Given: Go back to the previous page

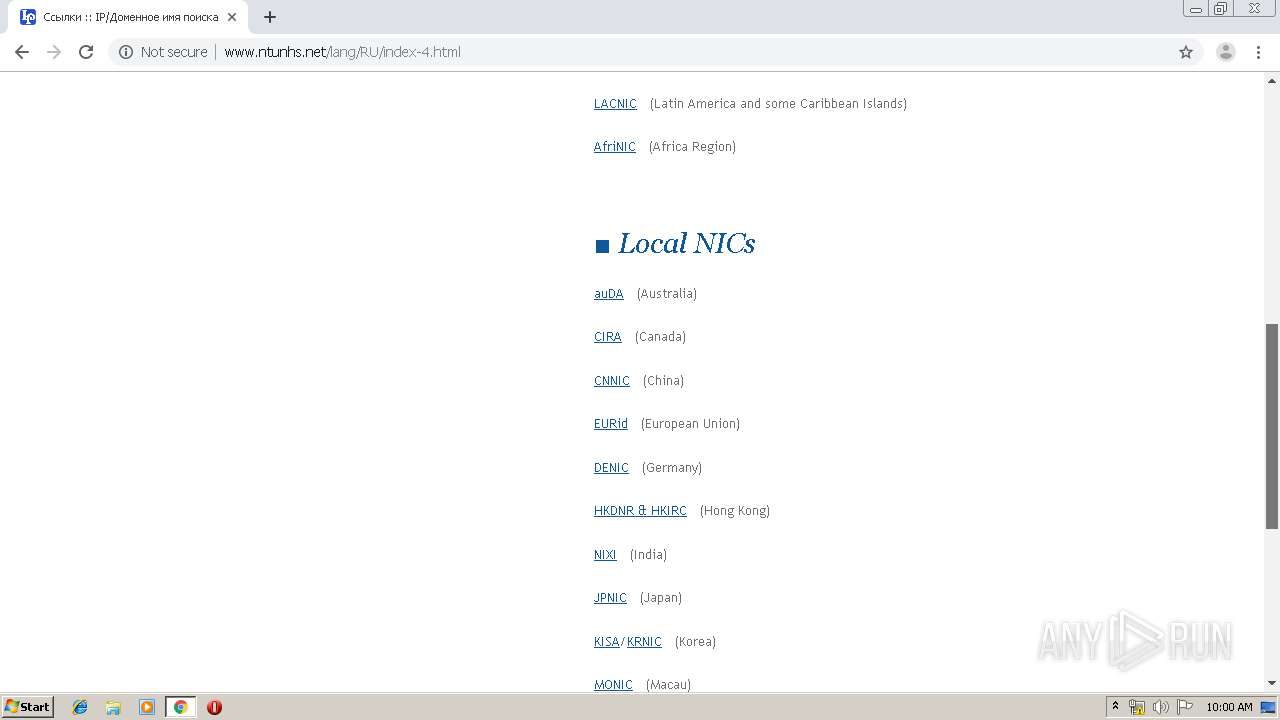Looking at the screenshot, I should (x=22, y=52).
